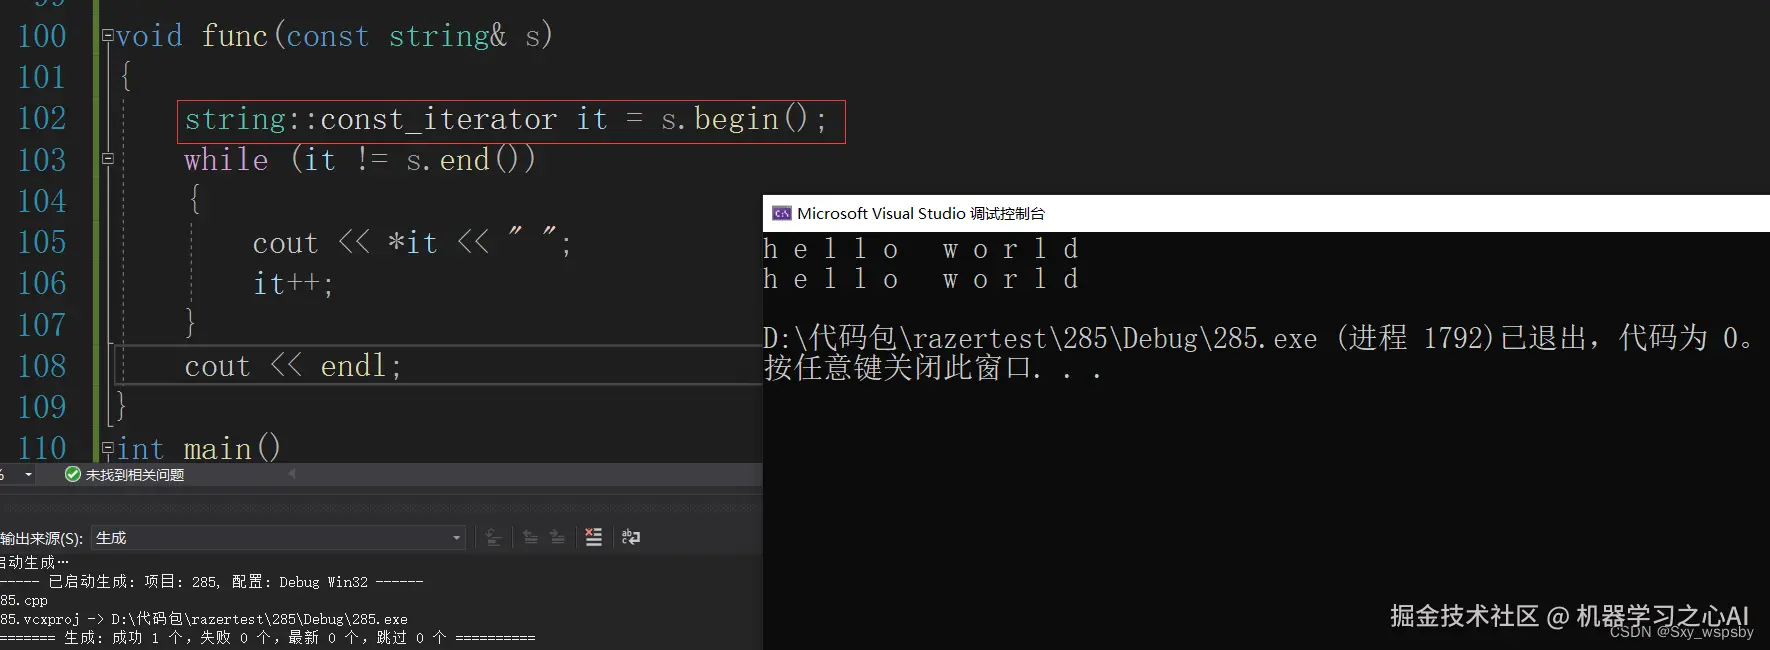
Task: Click the output line with 285.vcxproj path
Action: point(204,619)
